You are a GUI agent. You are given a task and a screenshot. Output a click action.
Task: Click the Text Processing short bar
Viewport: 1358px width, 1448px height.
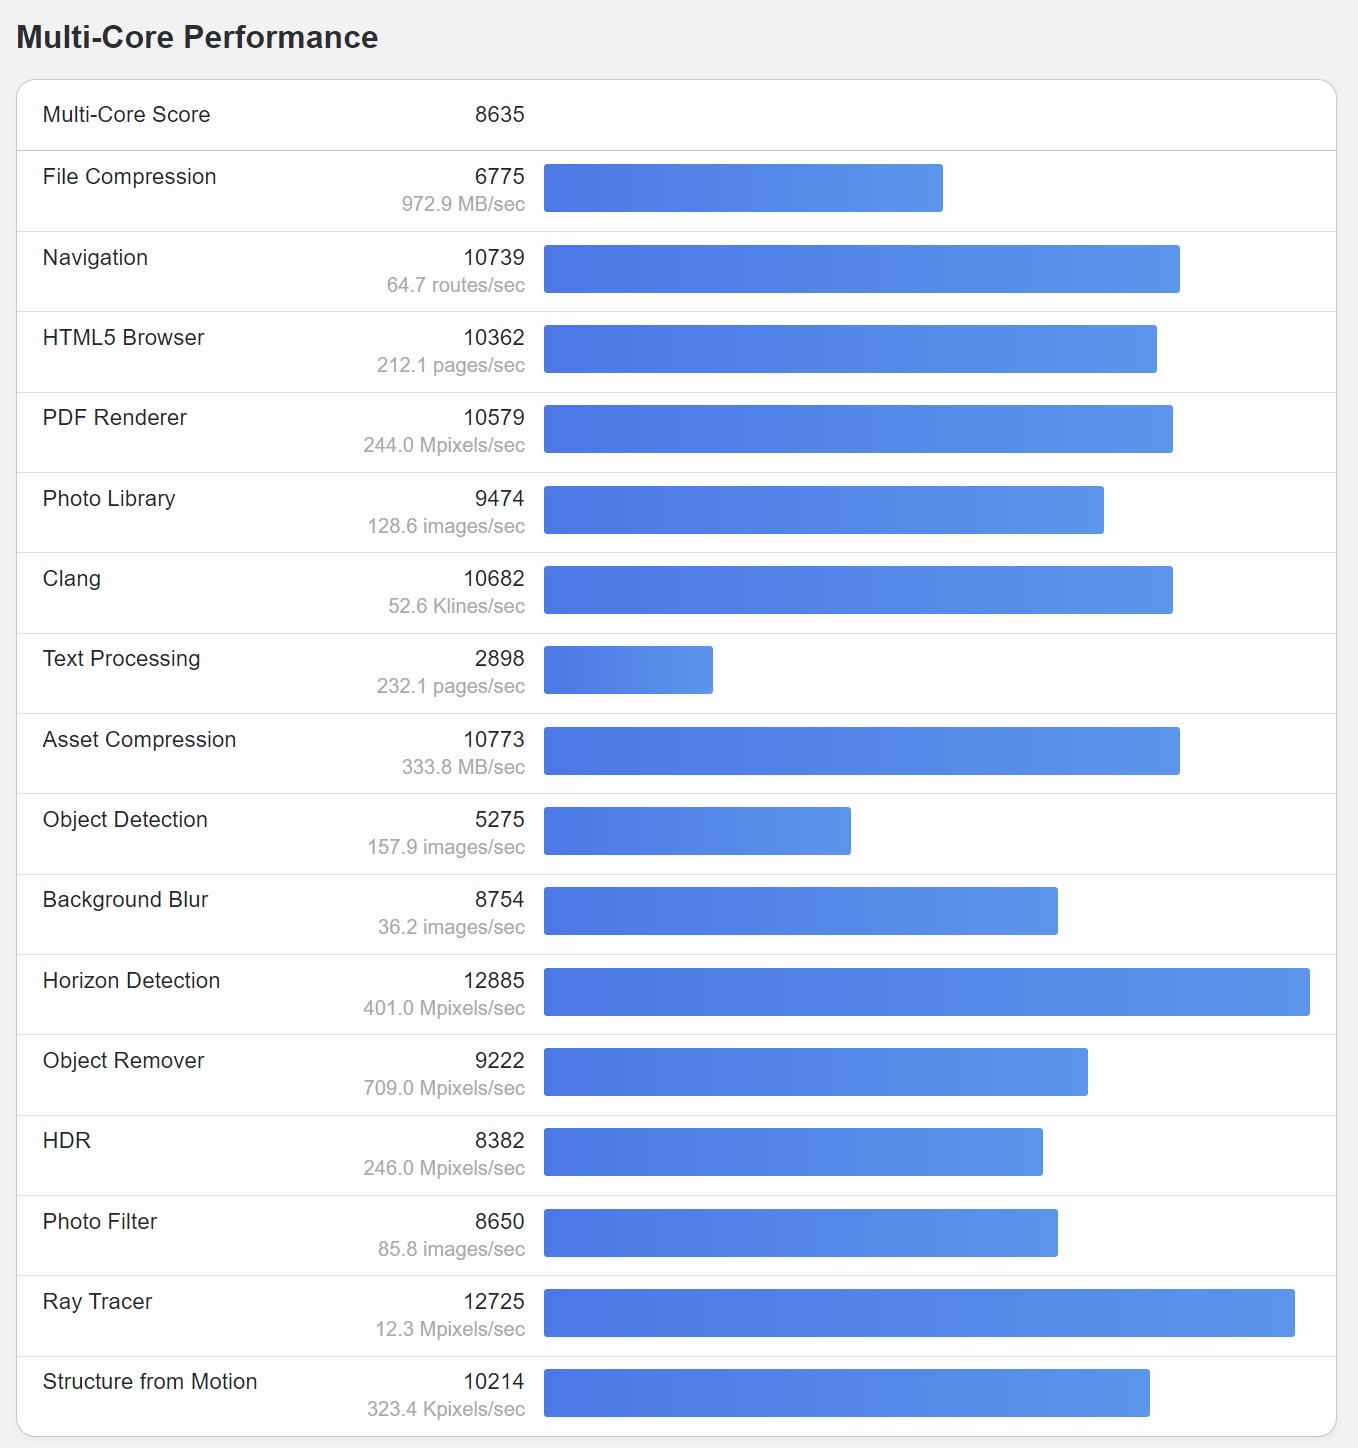point(628,670)
